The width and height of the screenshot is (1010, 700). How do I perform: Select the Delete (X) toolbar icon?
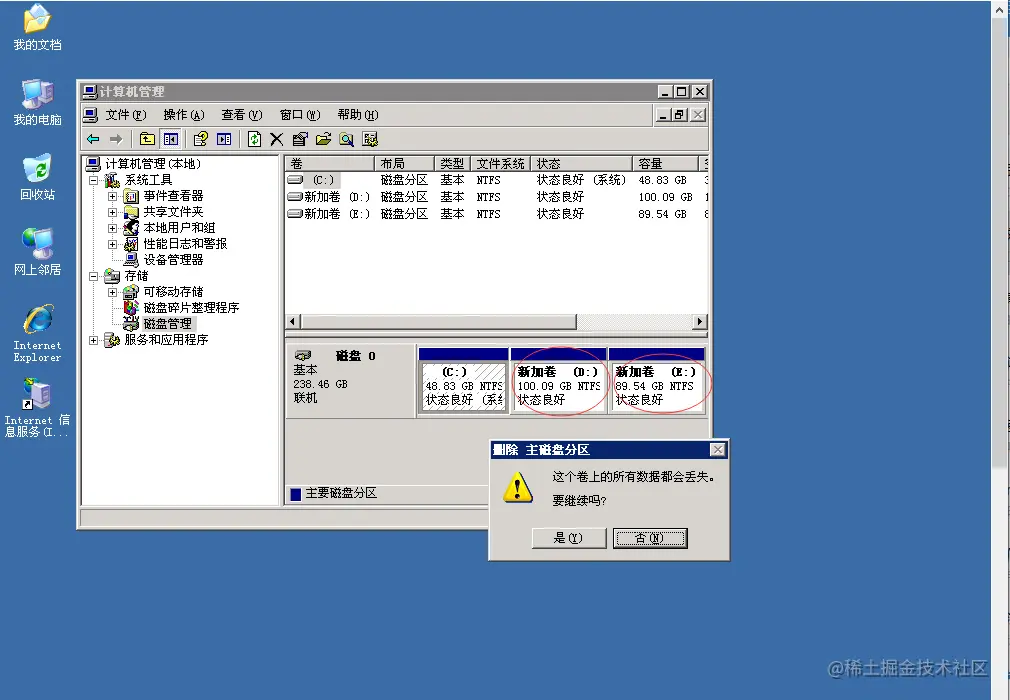[x=277, y=138]
